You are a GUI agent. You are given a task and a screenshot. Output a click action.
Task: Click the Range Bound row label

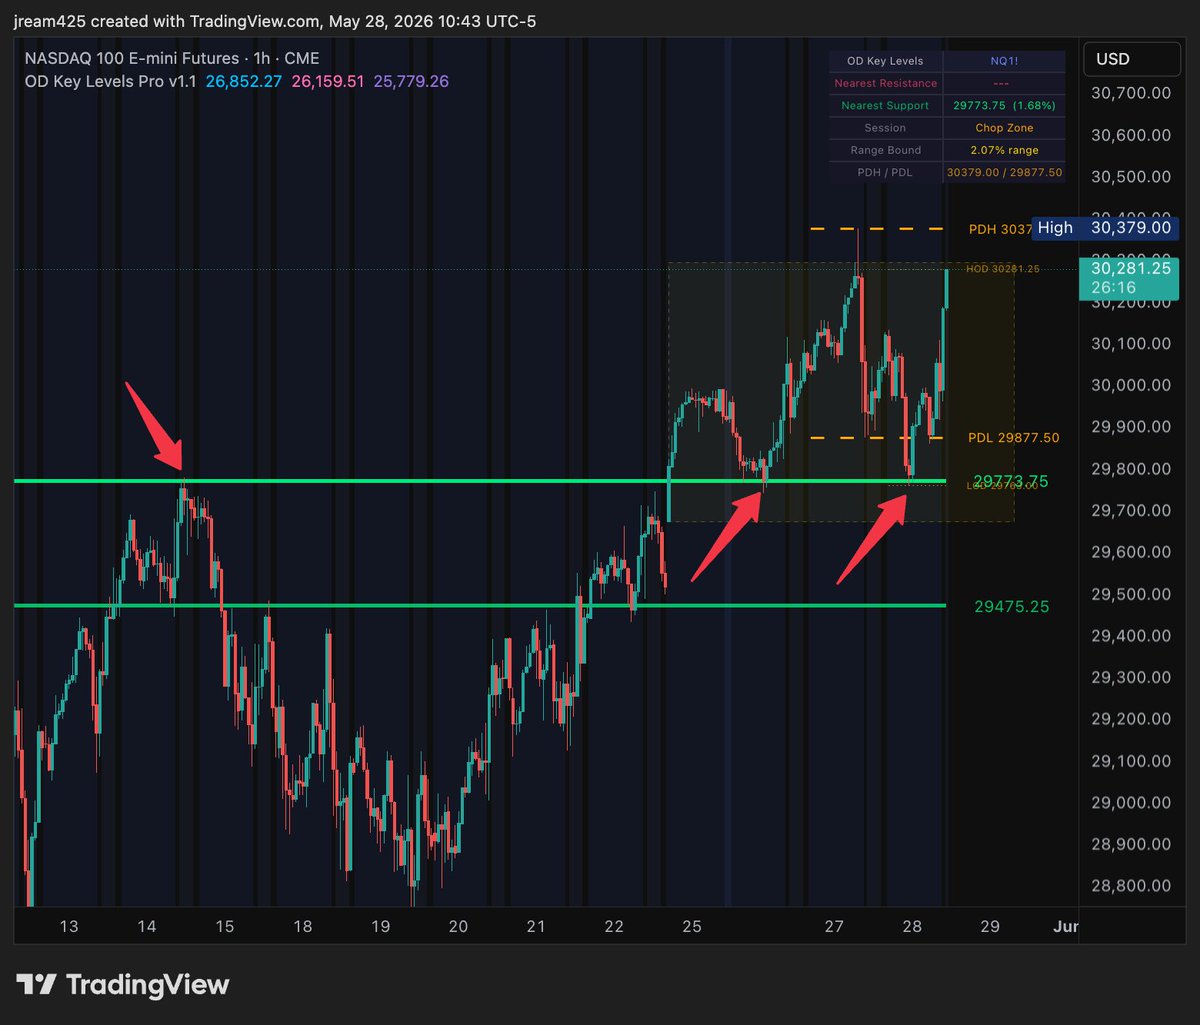(x=885, y=150)
